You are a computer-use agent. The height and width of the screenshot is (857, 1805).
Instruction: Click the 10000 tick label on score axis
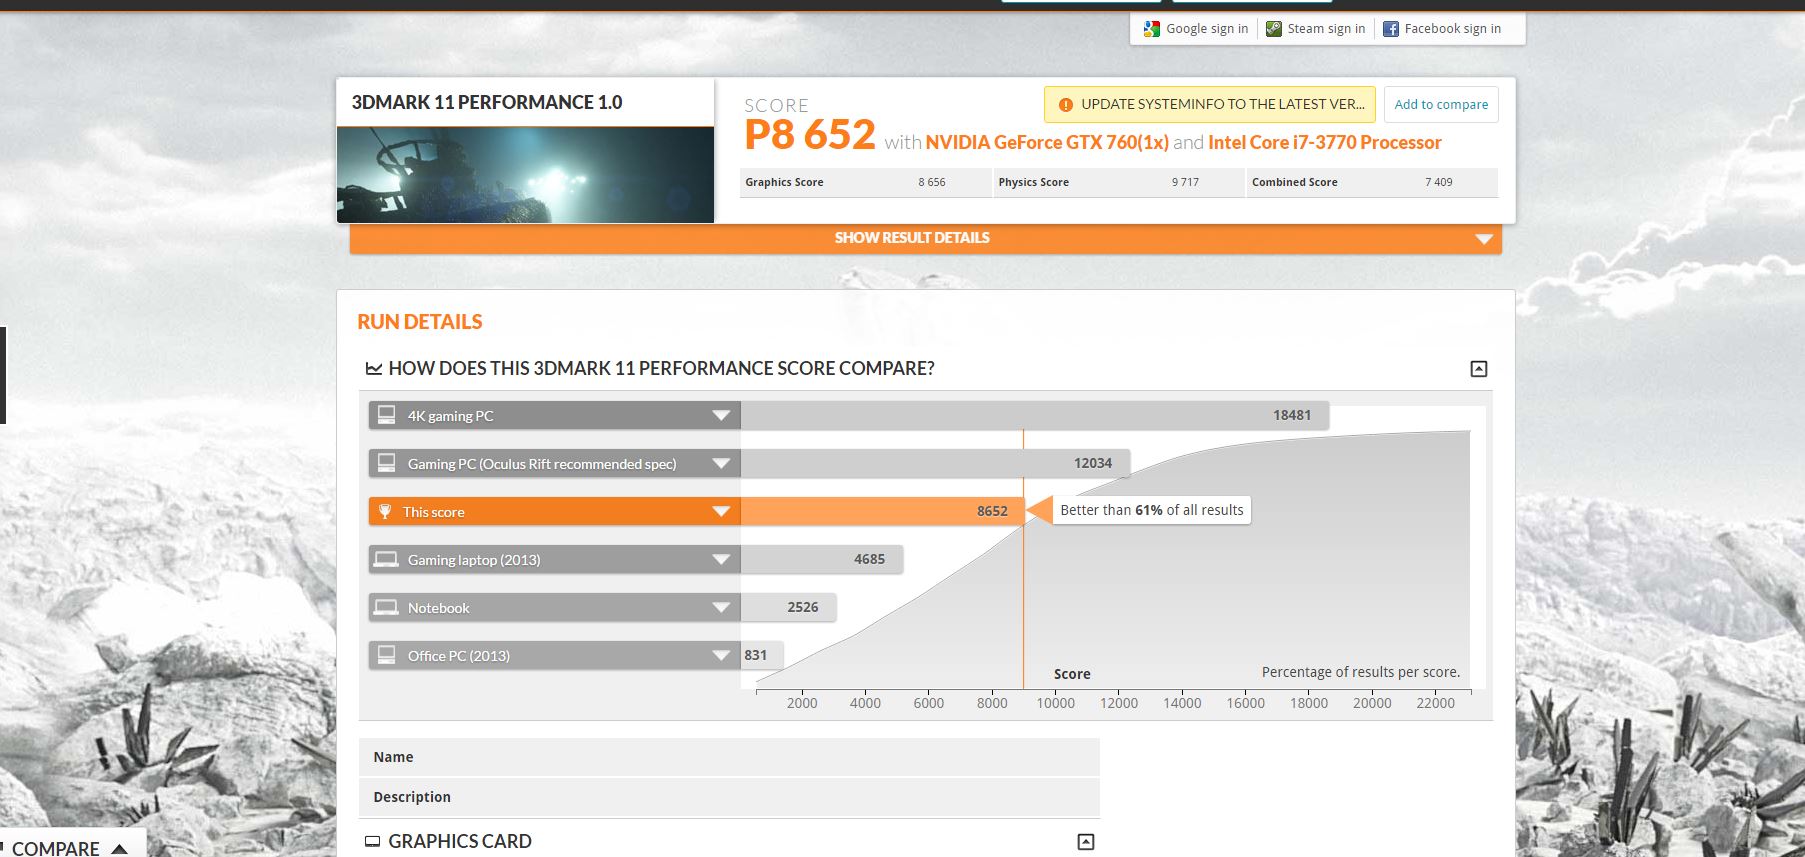click(1055, 703)
